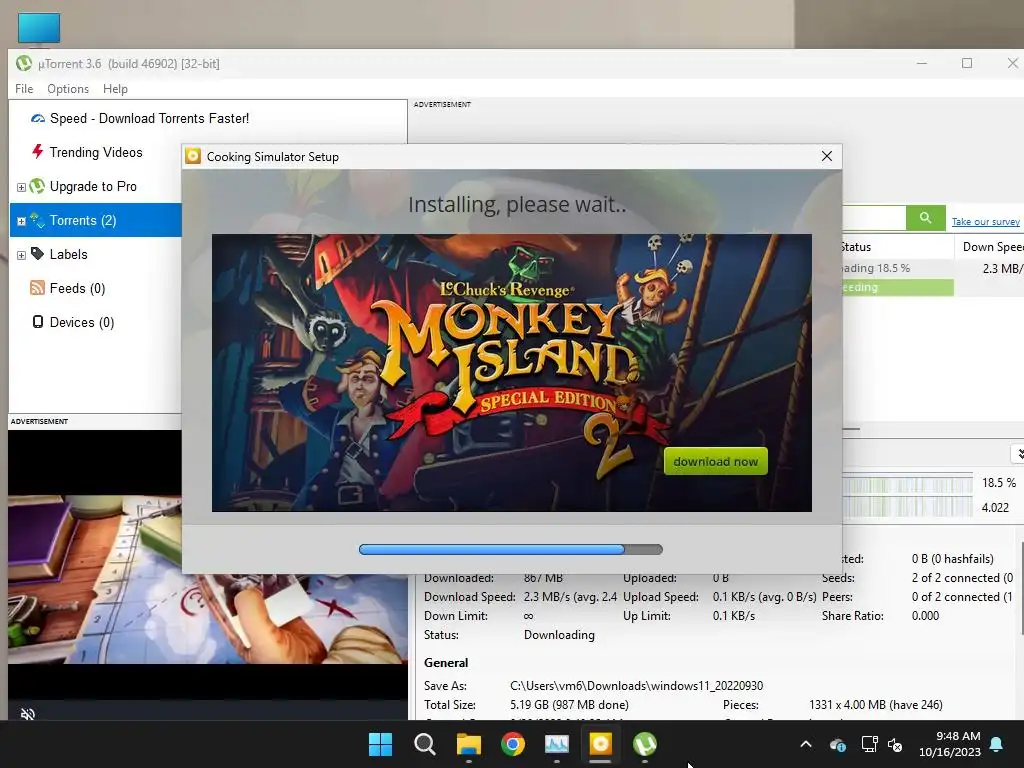1024x768 pixels.
Task: Click the OneDrive cloud tray icon
Action: point(838,744)
